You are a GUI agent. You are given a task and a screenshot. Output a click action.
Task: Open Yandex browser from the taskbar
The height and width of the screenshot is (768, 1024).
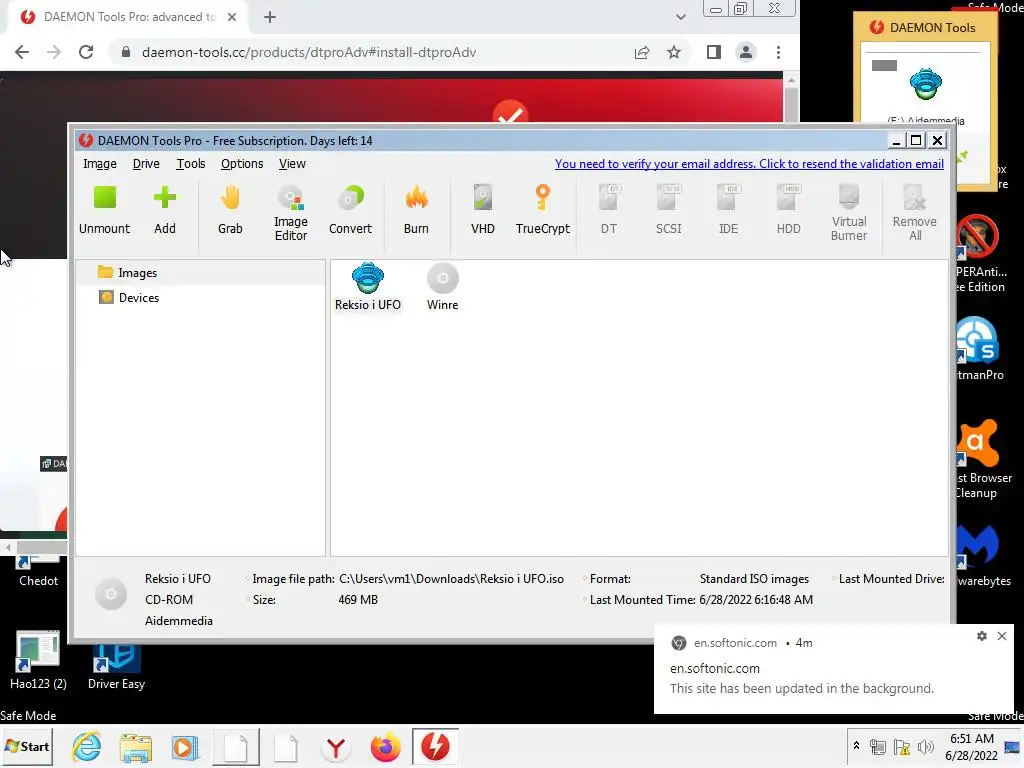[x=336, y=746]
